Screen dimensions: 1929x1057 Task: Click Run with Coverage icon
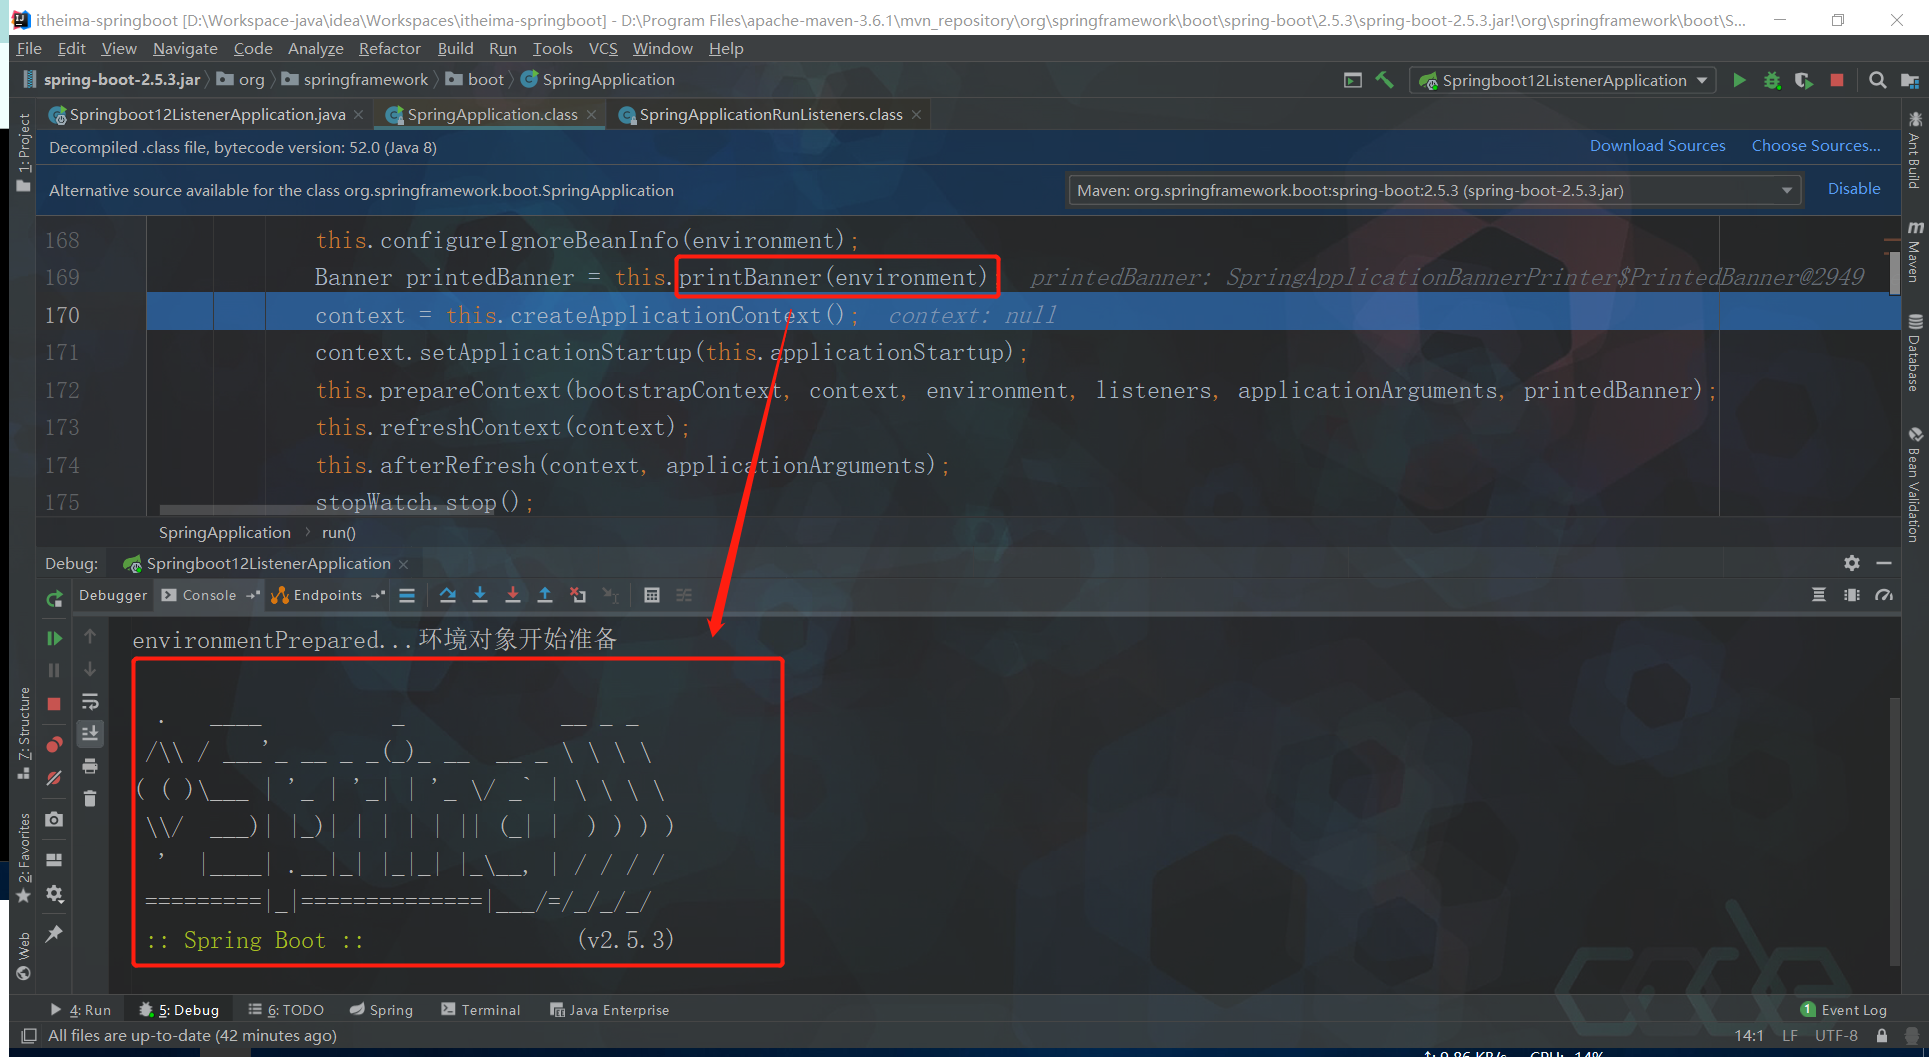(x=1804, y=80)
